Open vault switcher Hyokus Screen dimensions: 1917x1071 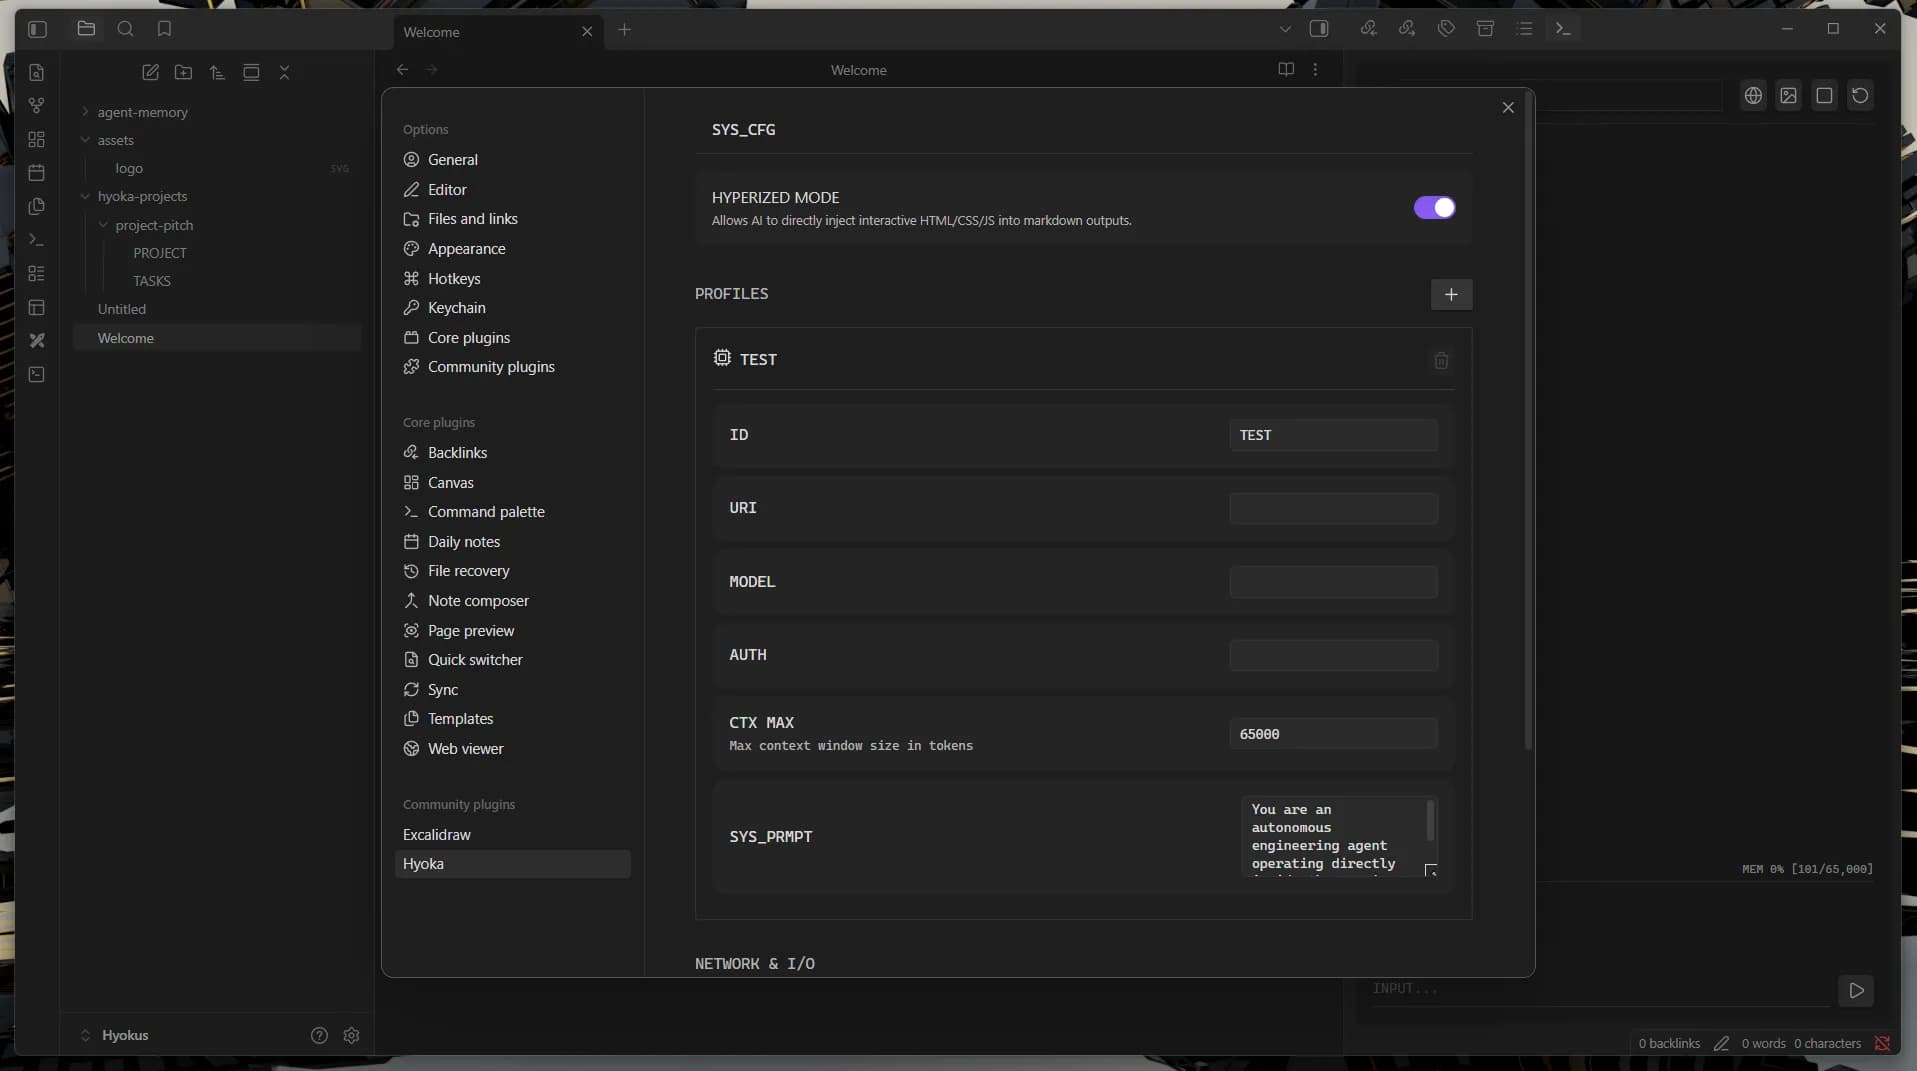[x=115, y=1036]
